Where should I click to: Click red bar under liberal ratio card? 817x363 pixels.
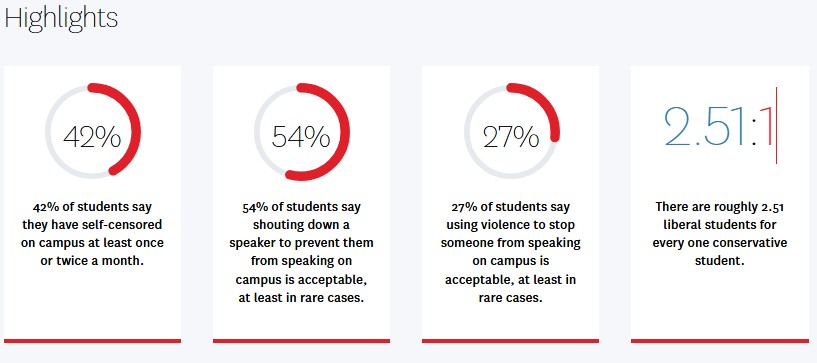point(720,341)
